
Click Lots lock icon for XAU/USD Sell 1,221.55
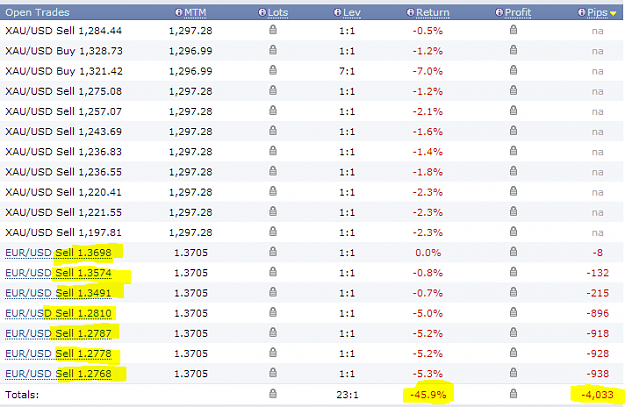pos(273,211)
